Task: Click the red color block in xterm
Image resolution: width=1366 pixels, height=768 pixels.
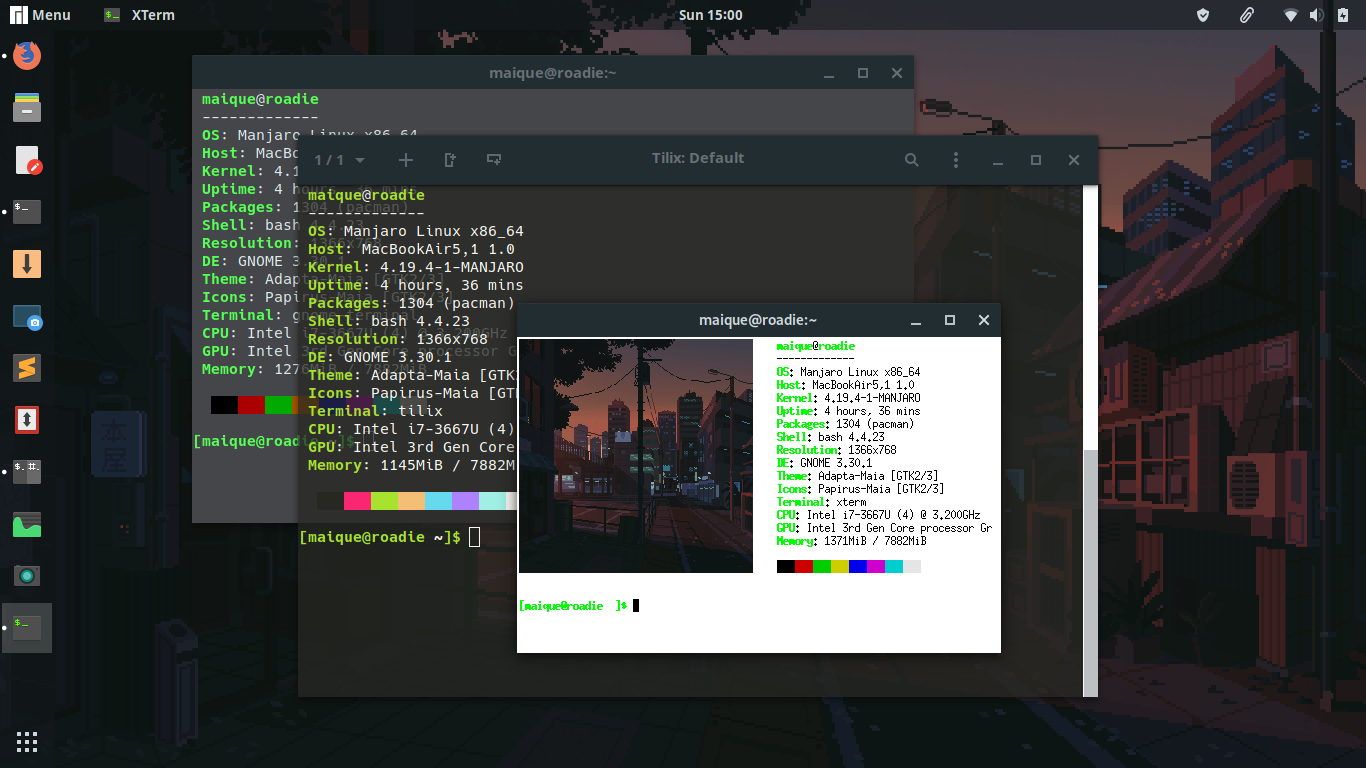Action: point(804,566)
